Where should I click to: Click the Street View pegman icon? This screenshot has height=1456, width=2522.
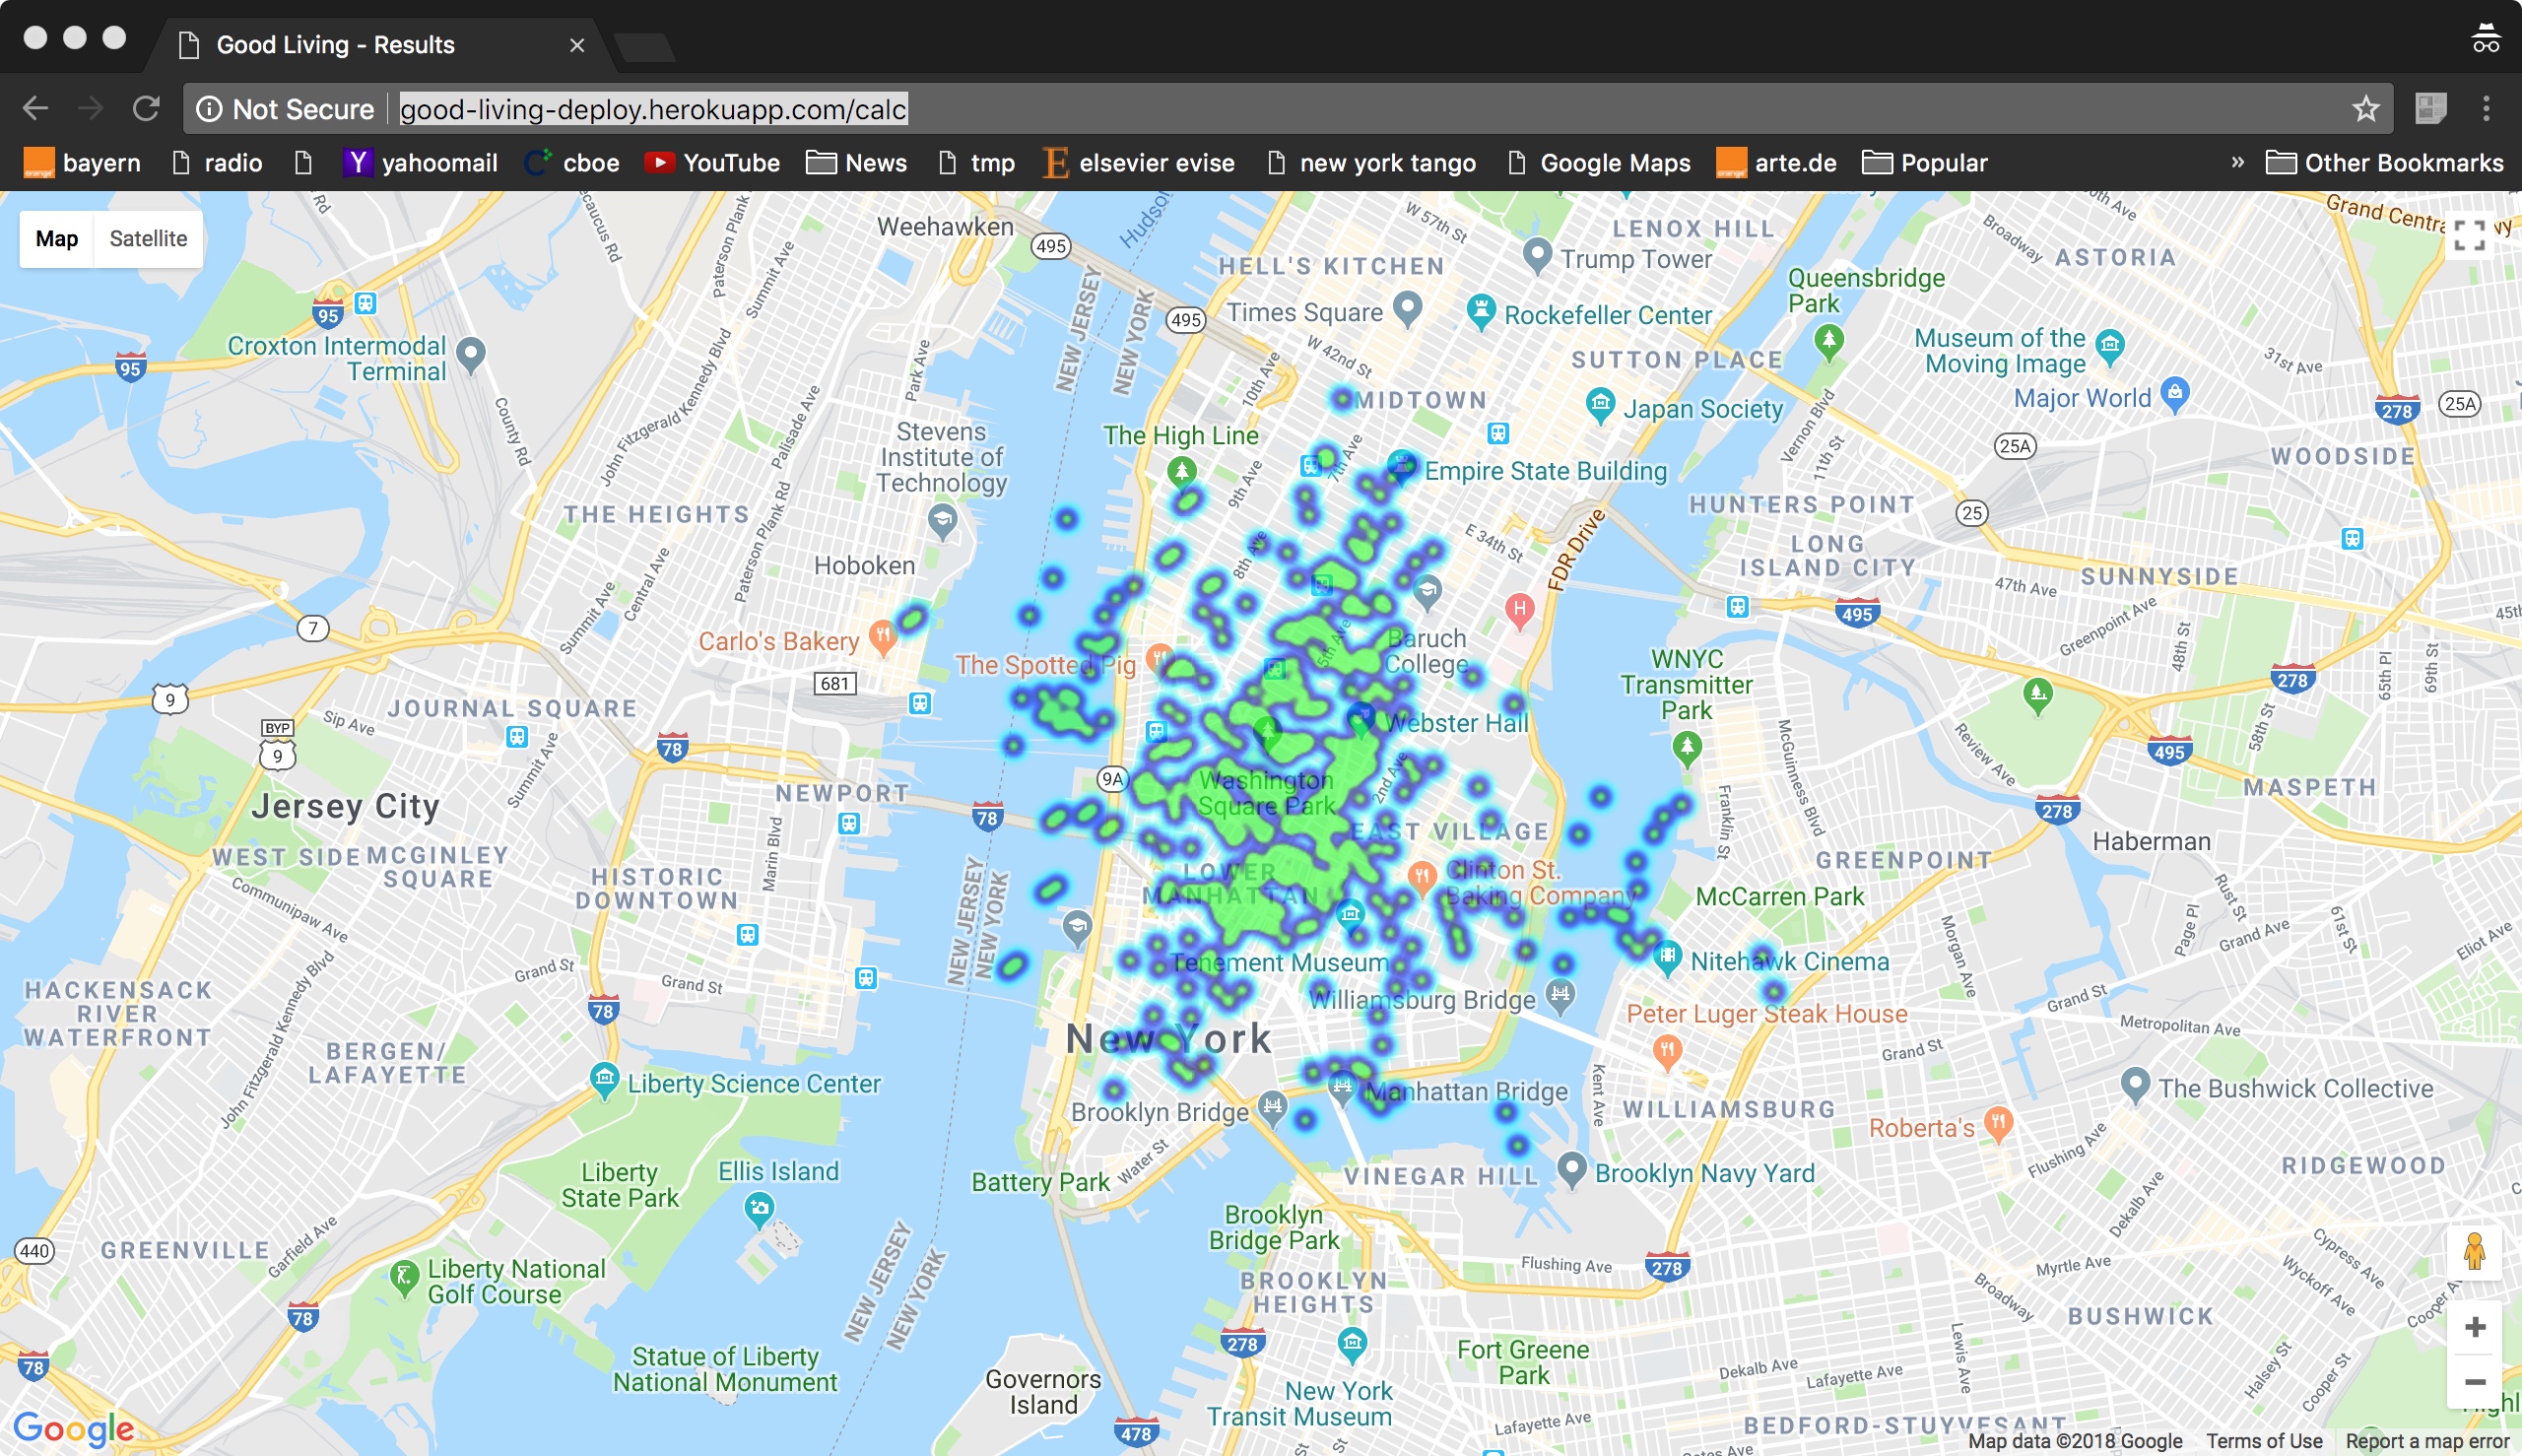coord(2474,1251)
